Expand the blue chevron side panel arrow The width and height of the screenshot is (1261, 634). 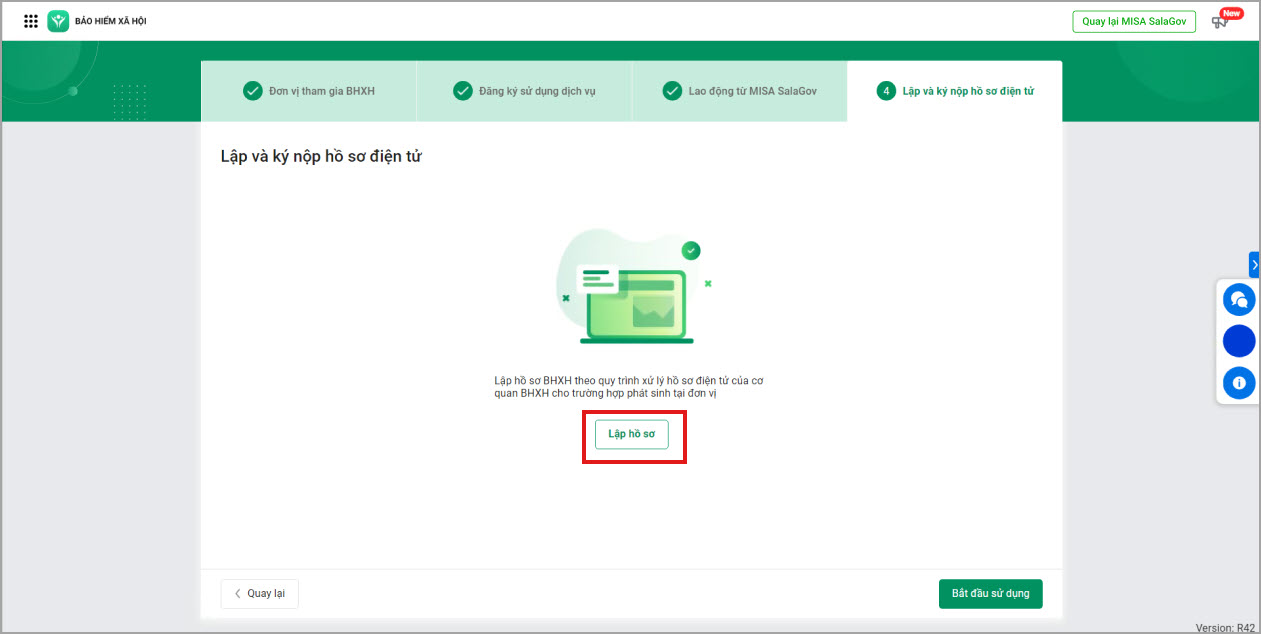[1254, 264]
